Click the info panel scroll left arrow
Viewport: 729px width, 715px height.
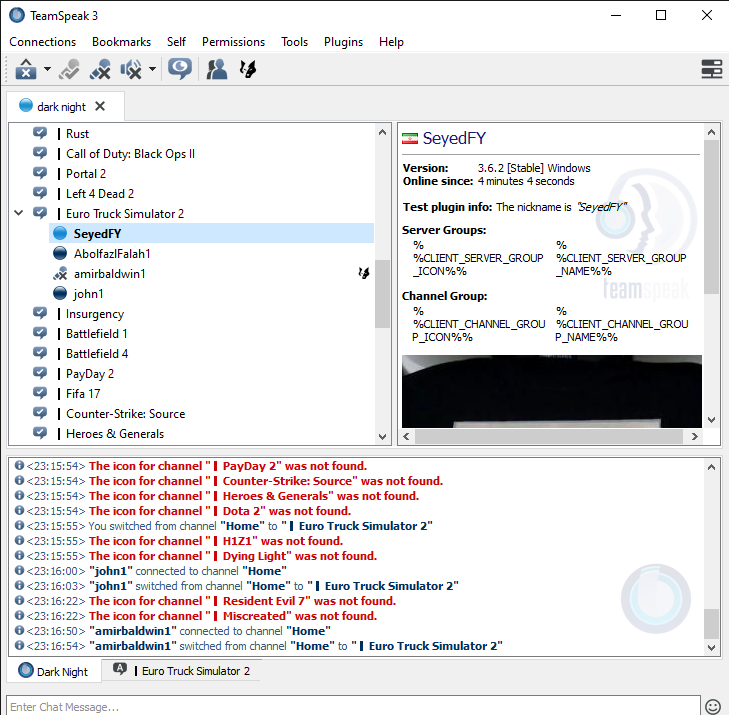[x=406, y=437]
